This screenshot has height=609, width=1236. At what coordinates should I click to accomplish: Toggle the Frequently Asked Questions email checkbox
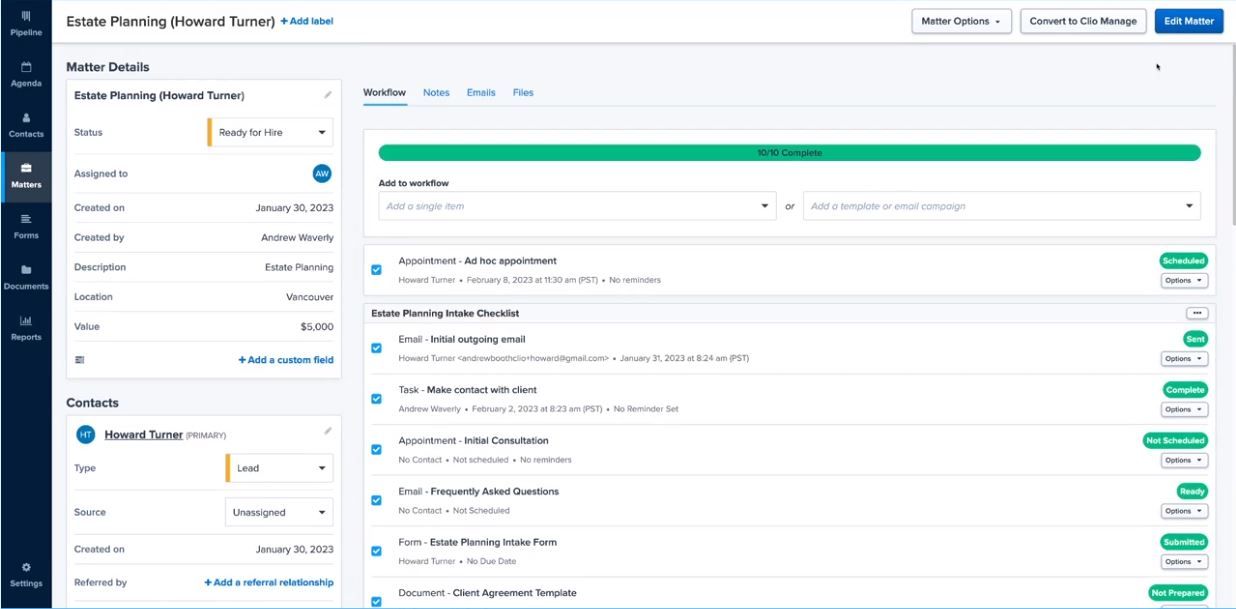tap(376, 500)
